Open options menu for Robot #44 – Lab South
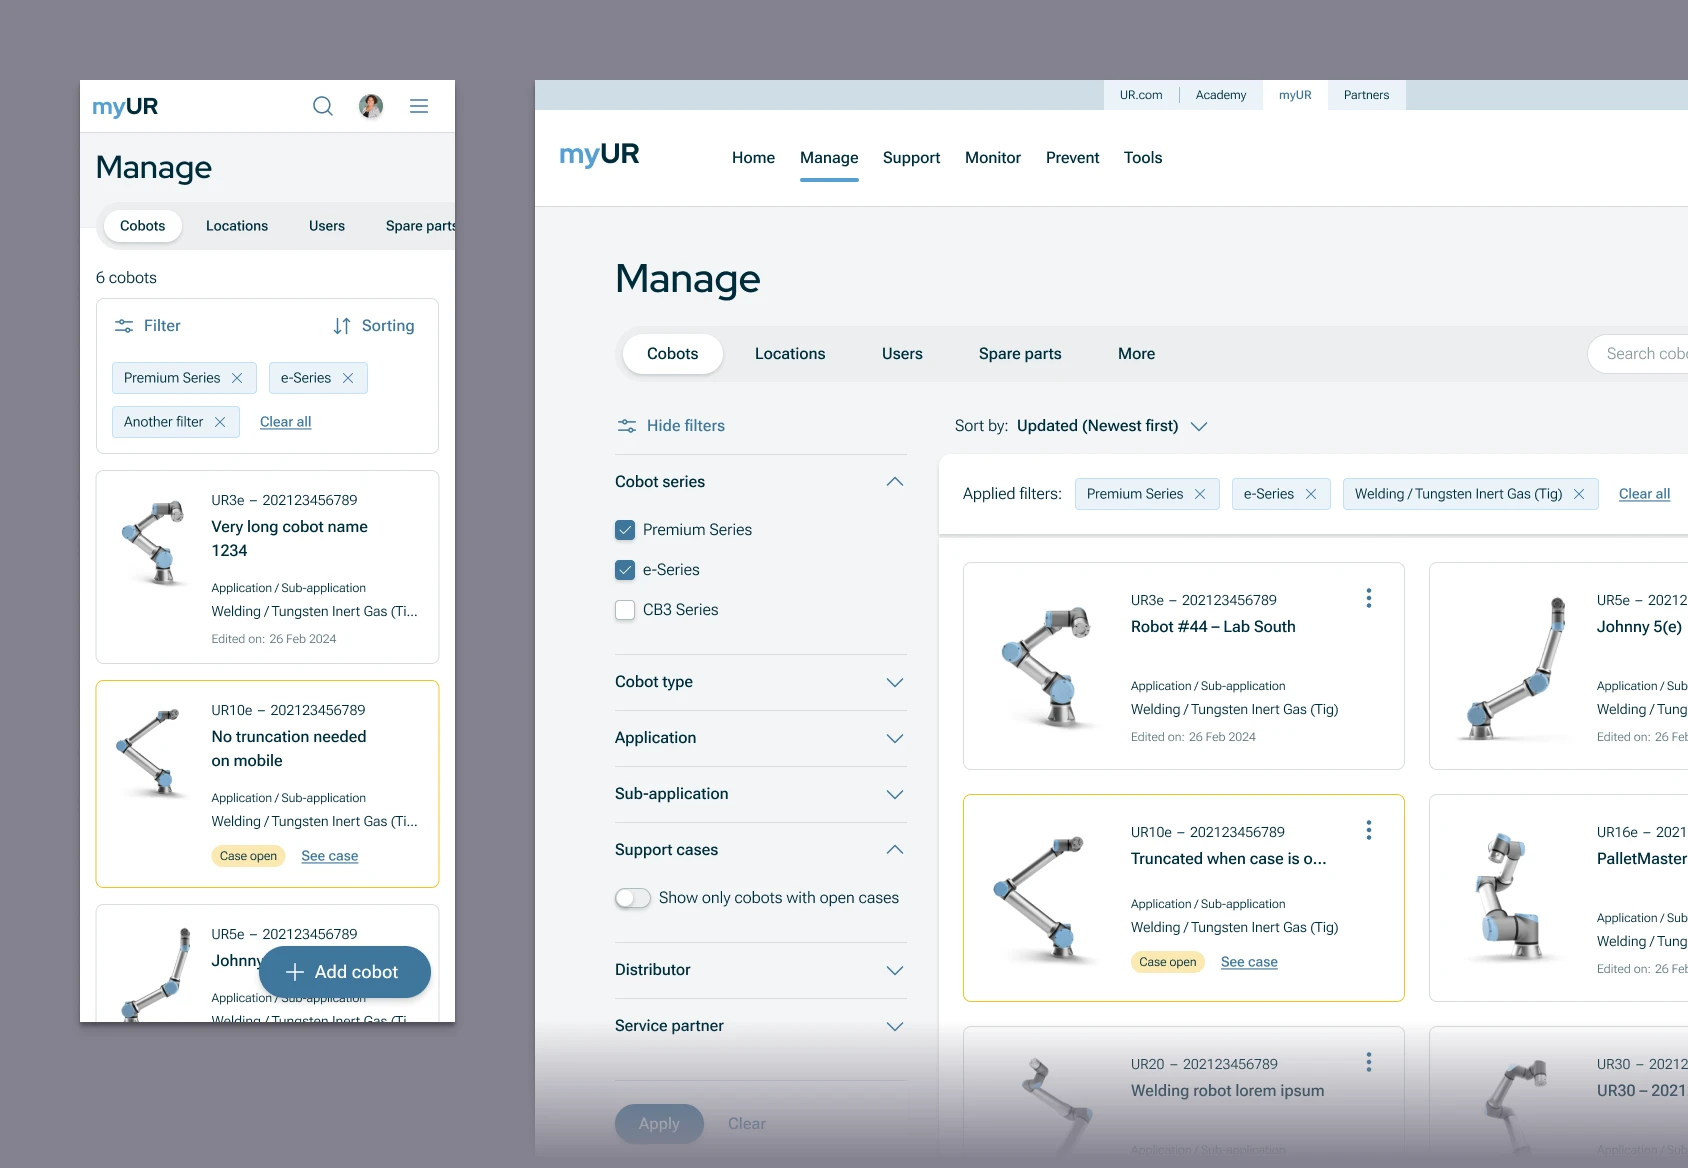Image resolution: width=1688 pixels, height=1168 pixels. (x=1368, y=598)
